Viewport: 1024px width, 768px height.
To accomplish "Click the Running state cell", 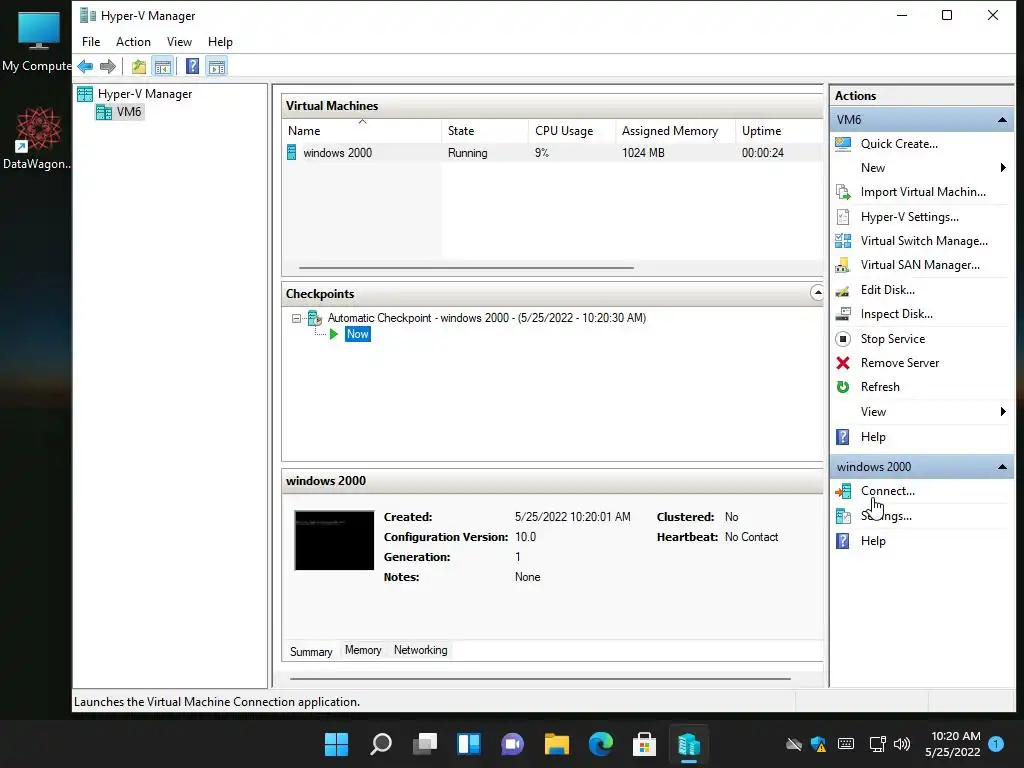I will [x=468, y=153].
